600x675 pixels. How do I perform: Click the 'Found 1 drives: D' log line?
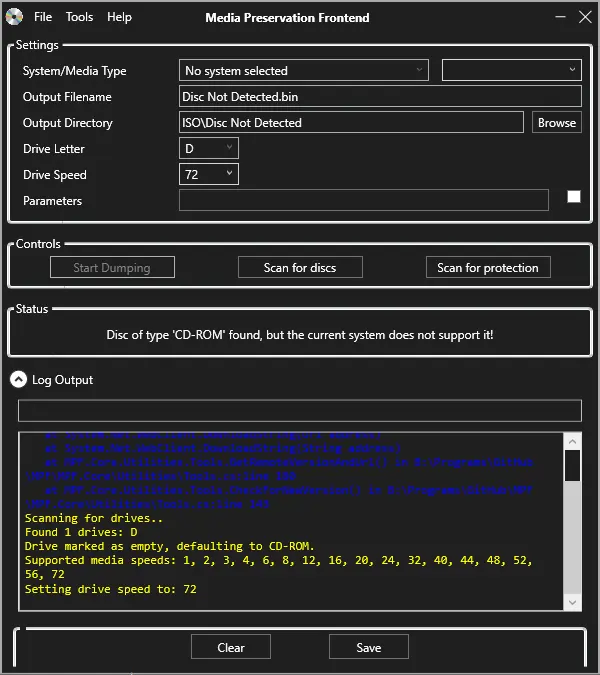(81, 532)
